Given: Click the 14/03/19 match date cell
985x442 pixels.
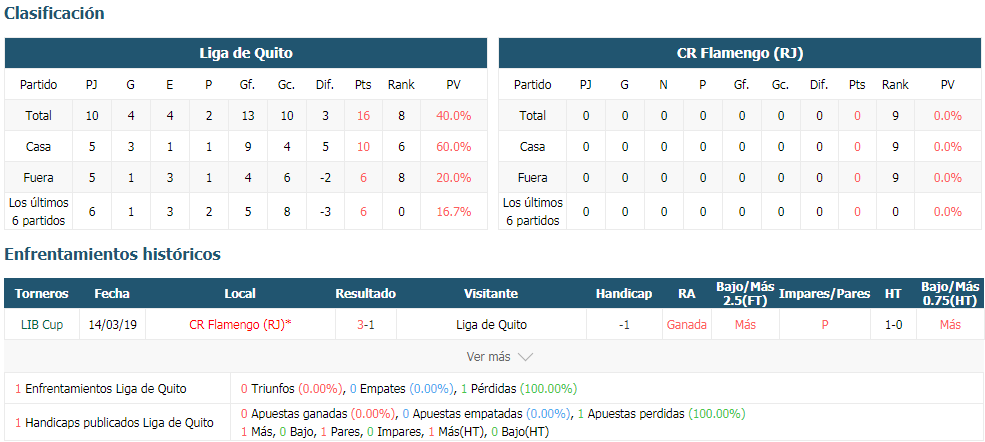Looking at the screenshot, I should tap(112, 325).
